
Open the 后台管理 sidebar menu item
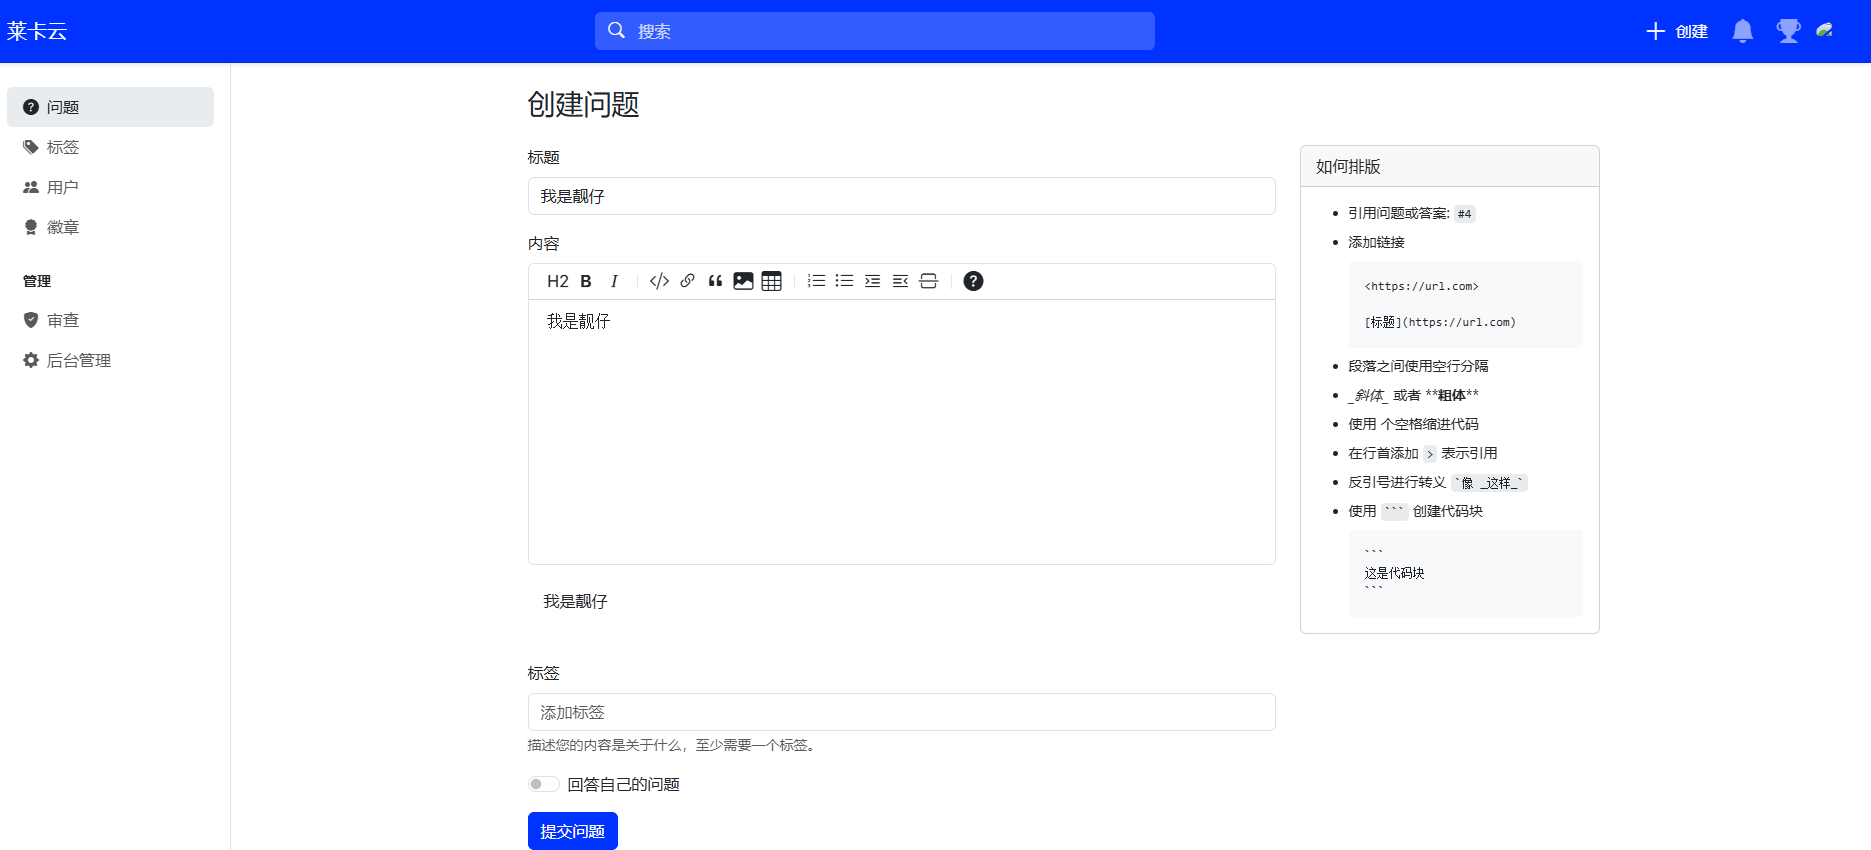tap(110, 360)
